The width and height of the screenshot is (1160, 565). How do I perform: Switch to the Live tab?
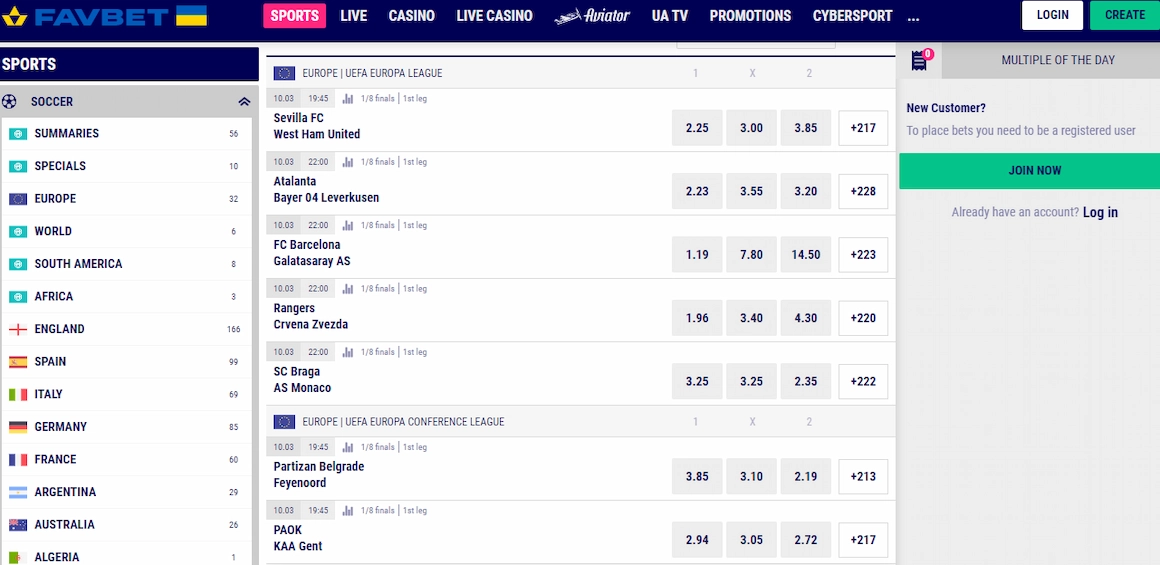[x=354, y=16]
